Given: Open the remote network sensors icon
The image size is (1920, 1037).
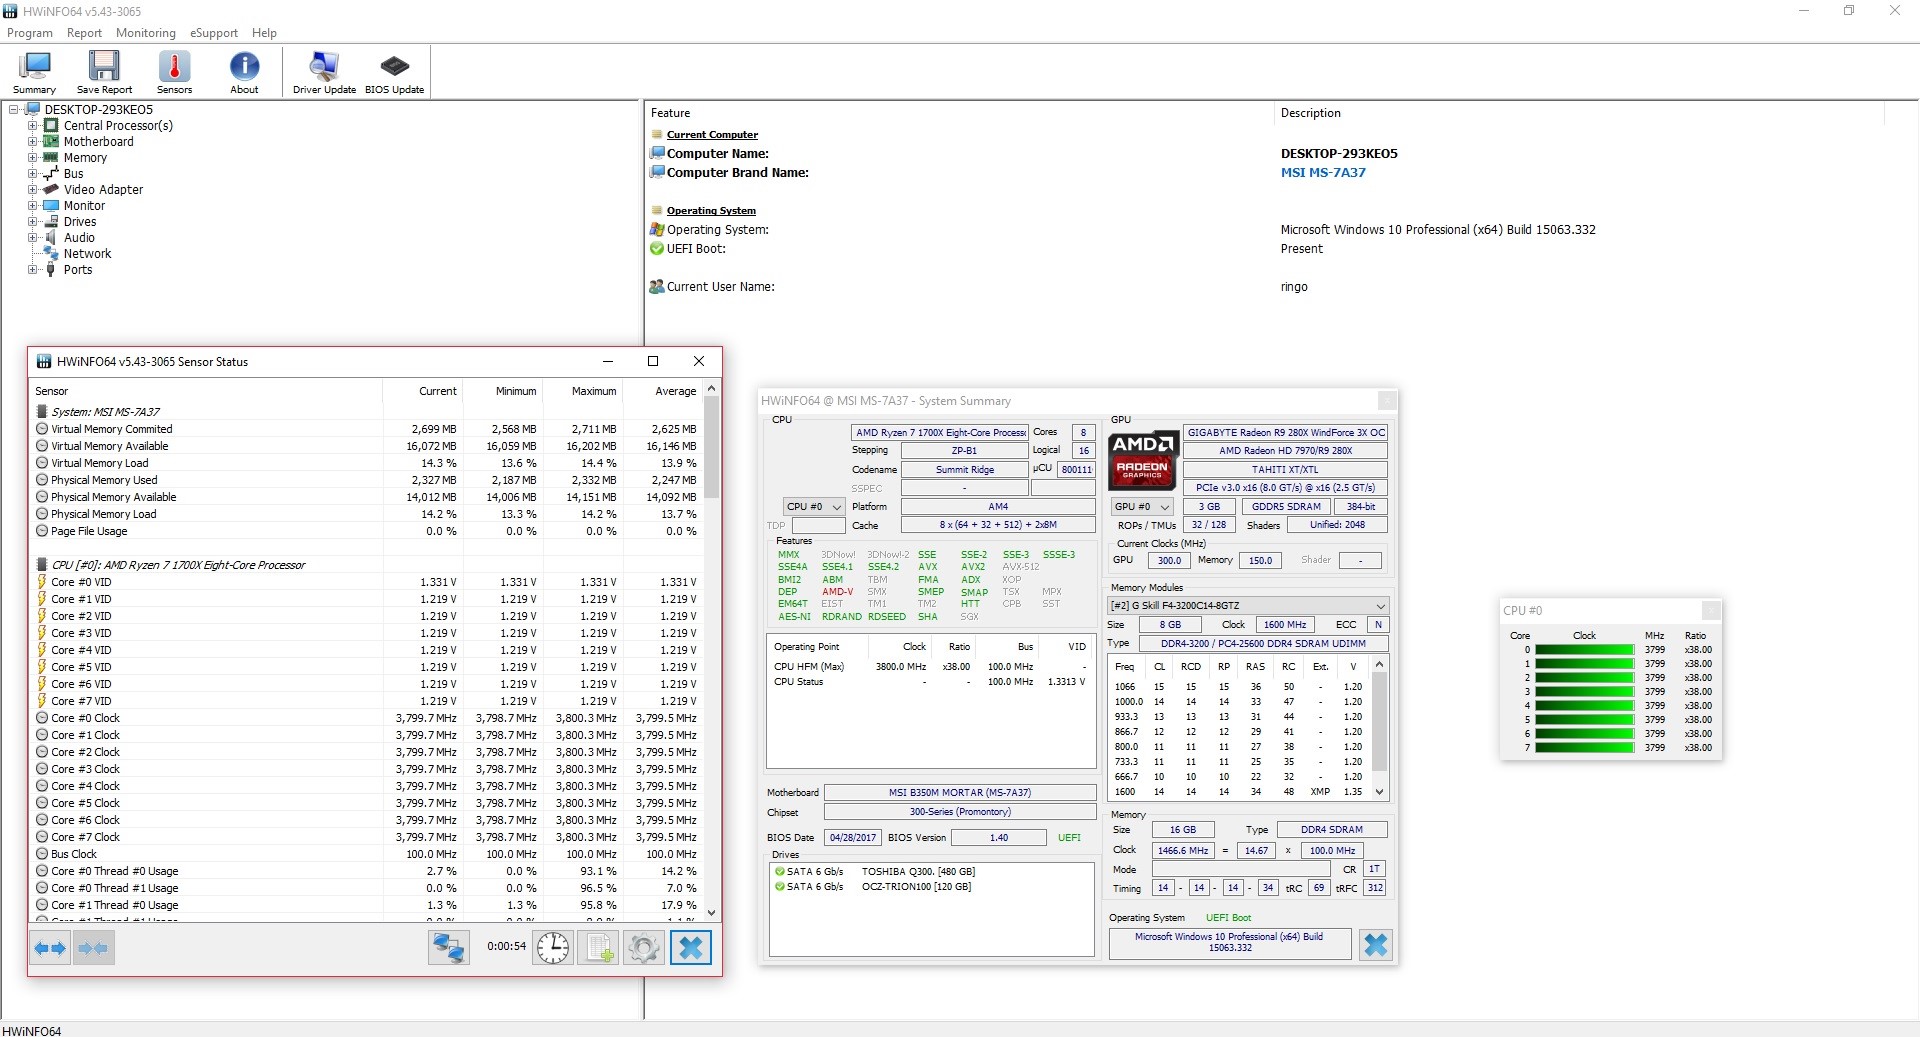Looking at the screenshot, I should (x=449, y=947).
